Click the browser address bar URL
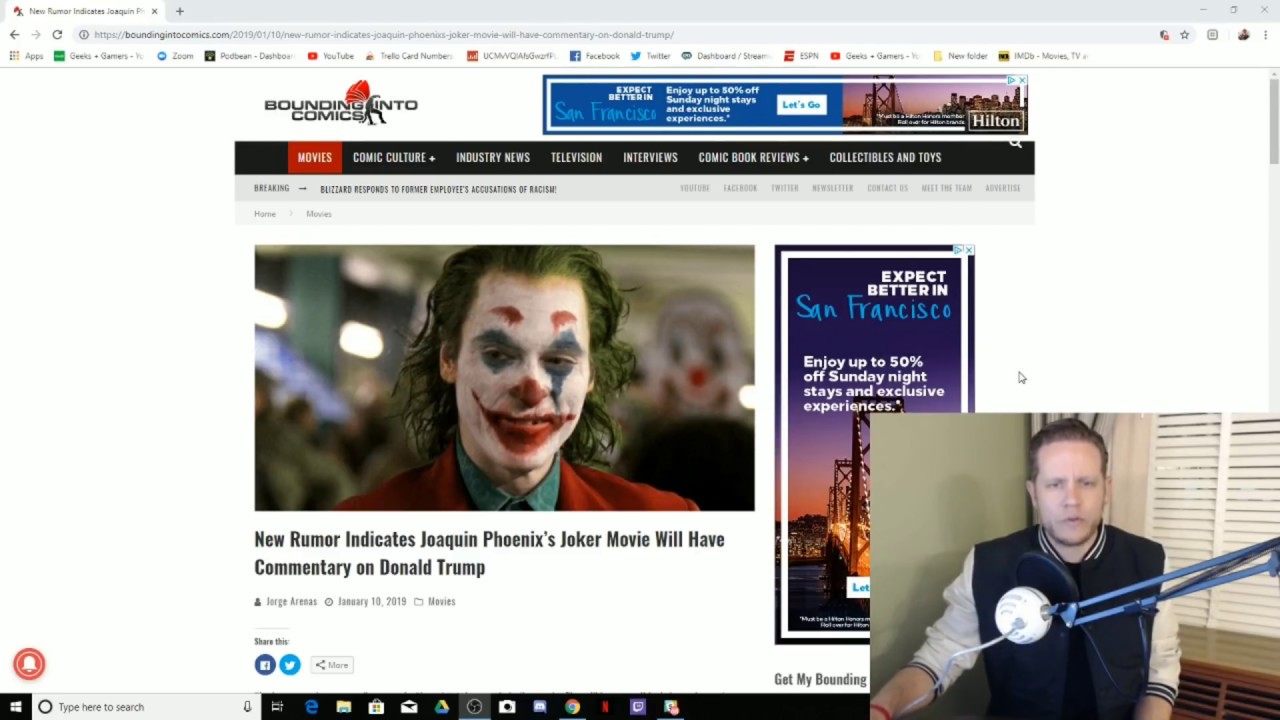The height and width of the screenshot is (720, 1280). 384,34
